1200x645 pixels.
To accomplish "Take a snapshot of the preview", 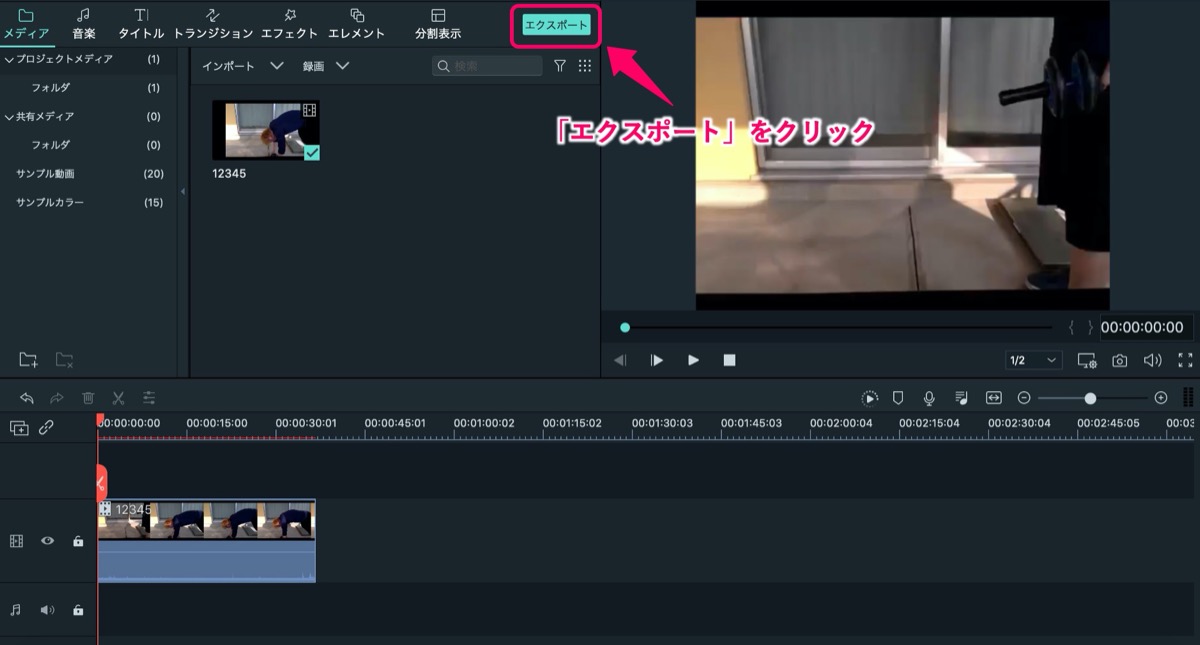I will (1120, 360).
